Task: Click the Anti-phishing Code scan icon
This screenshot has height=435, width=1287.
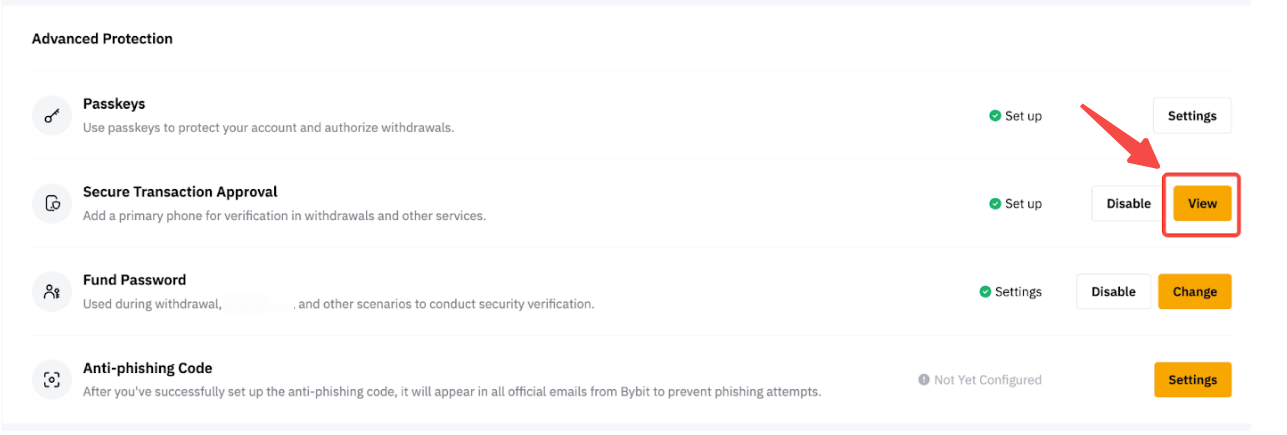Action: tap(51, 380)
